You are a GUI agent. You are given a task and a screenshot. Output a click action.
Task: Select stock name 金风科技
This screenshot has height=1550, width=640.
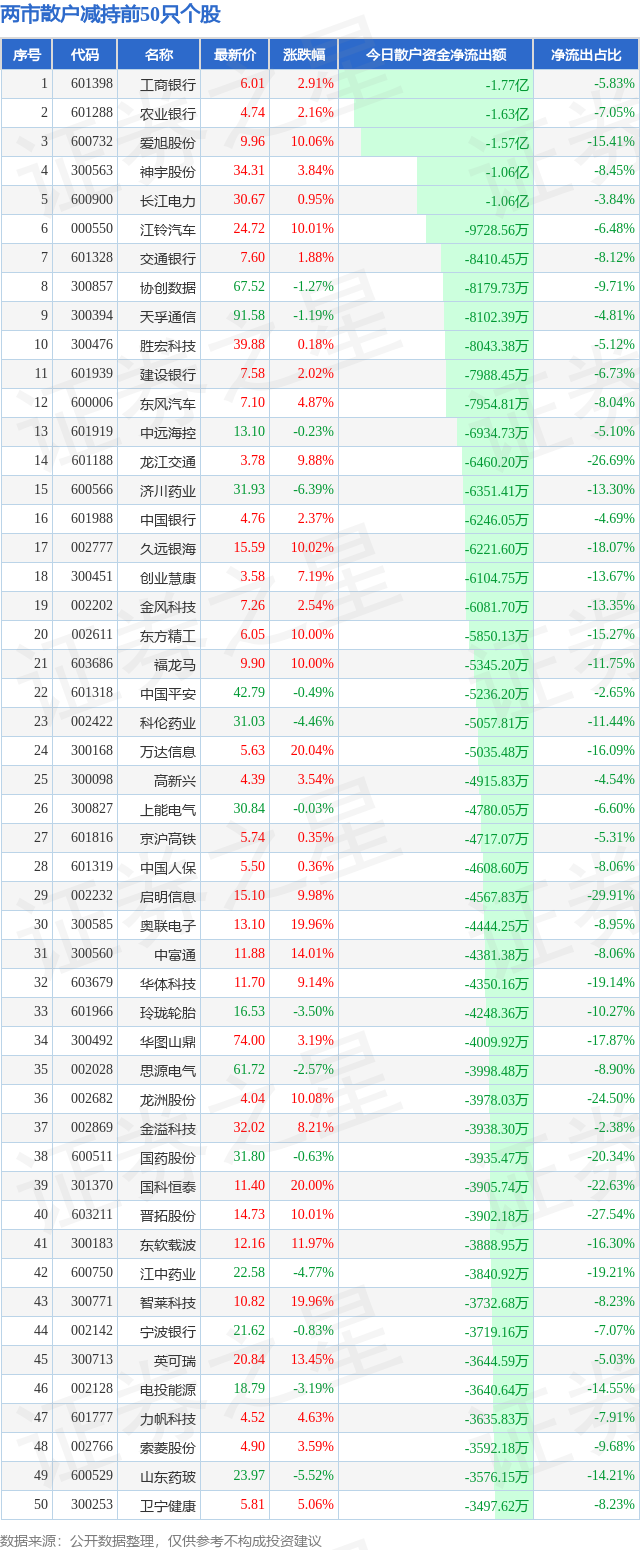pyautogui.click(x=168, y=607)
